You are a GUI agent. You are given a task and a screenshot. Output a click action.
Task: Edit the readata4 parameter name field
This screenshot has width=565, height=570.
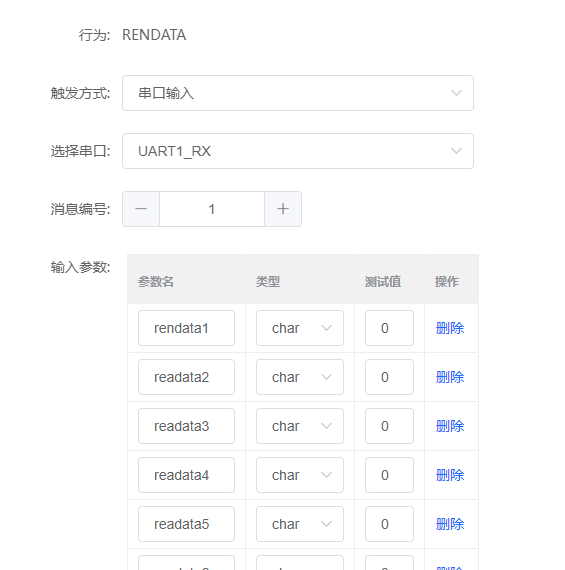coord(187,475)
